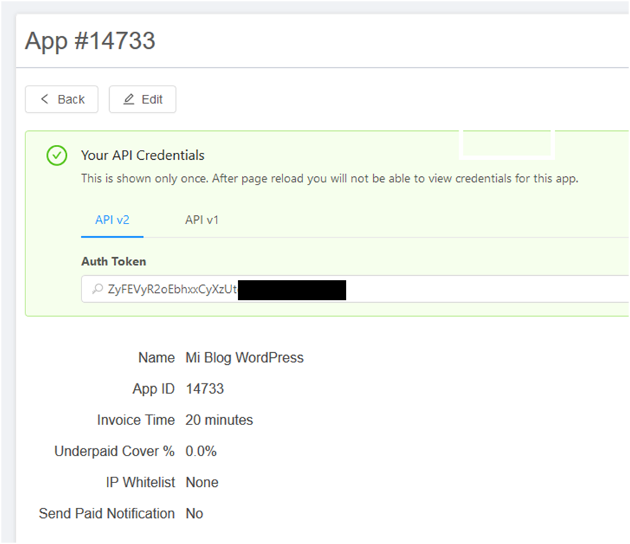Image resolution: width=630 pixels, height=544 pixels.
Task: Click the green checkmark circle icon
Action: pyautogui.click(x=57, y=155)
